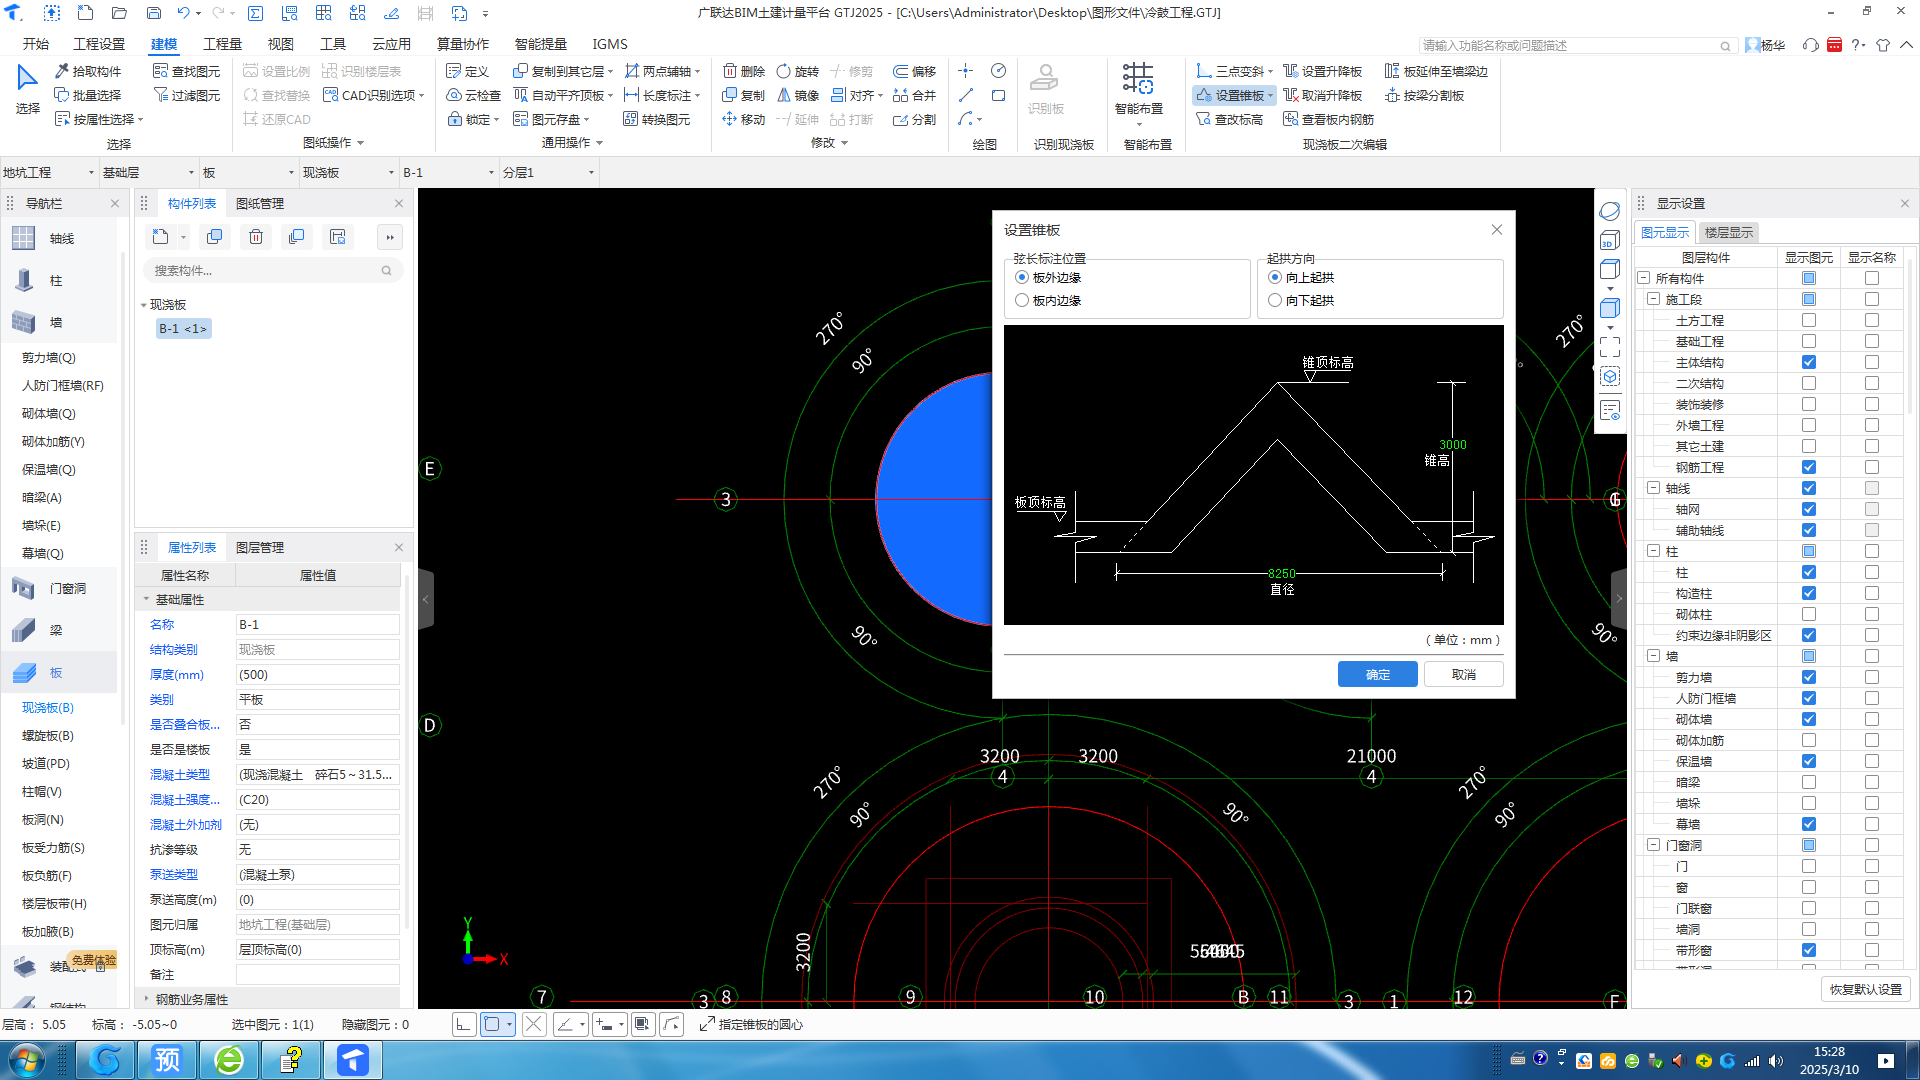Click the 云检查 tool
Viewport: 1920px width, 1080px height.
pyautogui.click(x=473, y=95)
